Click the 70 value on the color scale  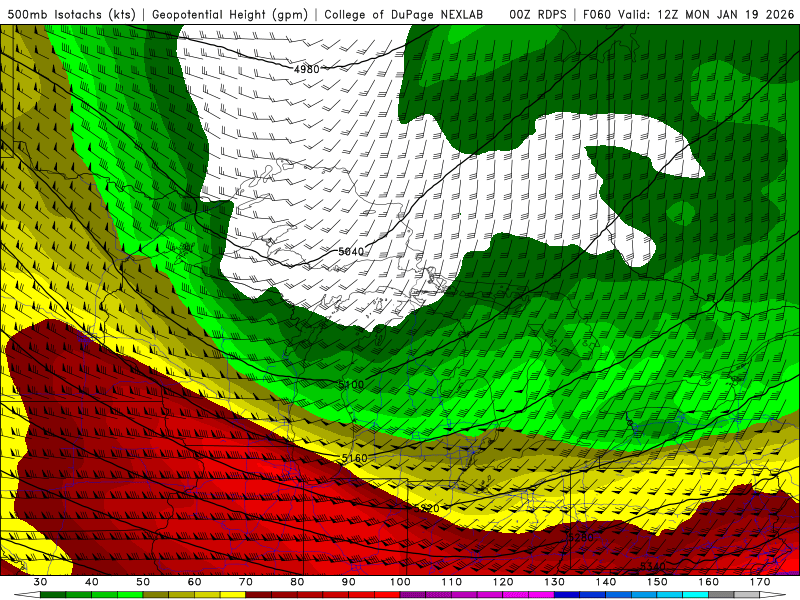point(246,582)
